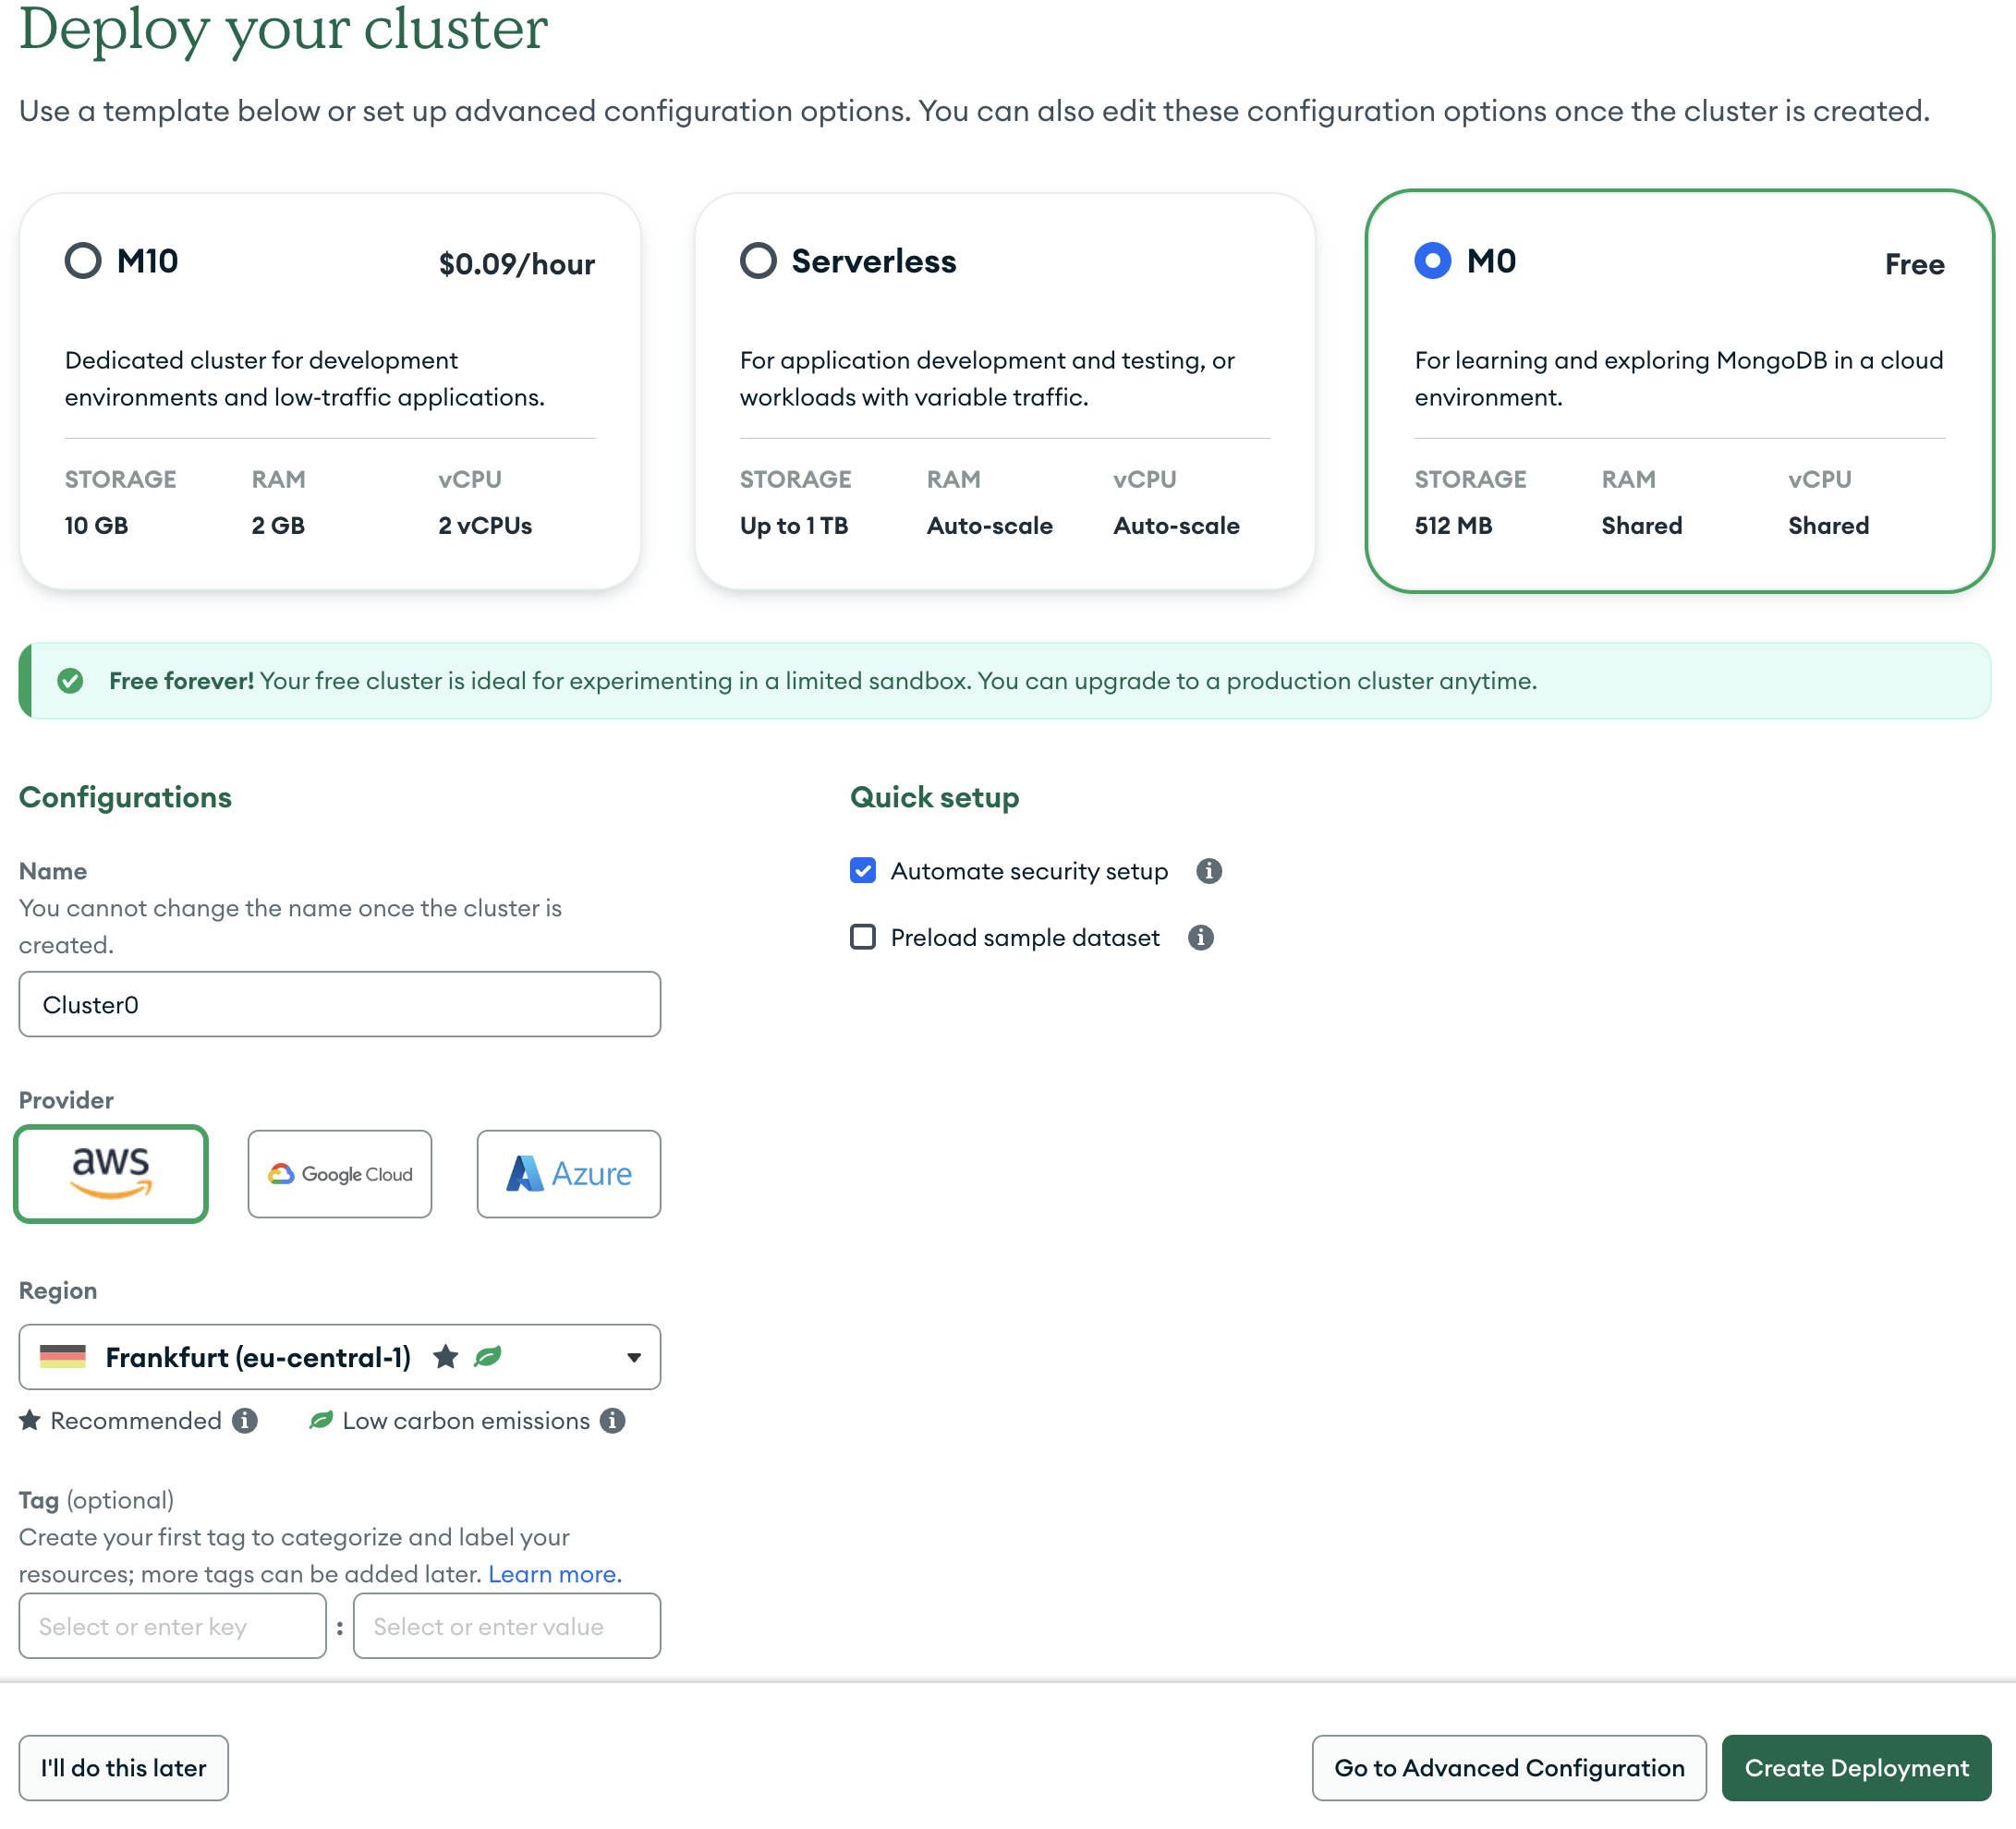Open the tag key selector
The width and height of the screenshot is (2016, 1829).
(171, 1626)
